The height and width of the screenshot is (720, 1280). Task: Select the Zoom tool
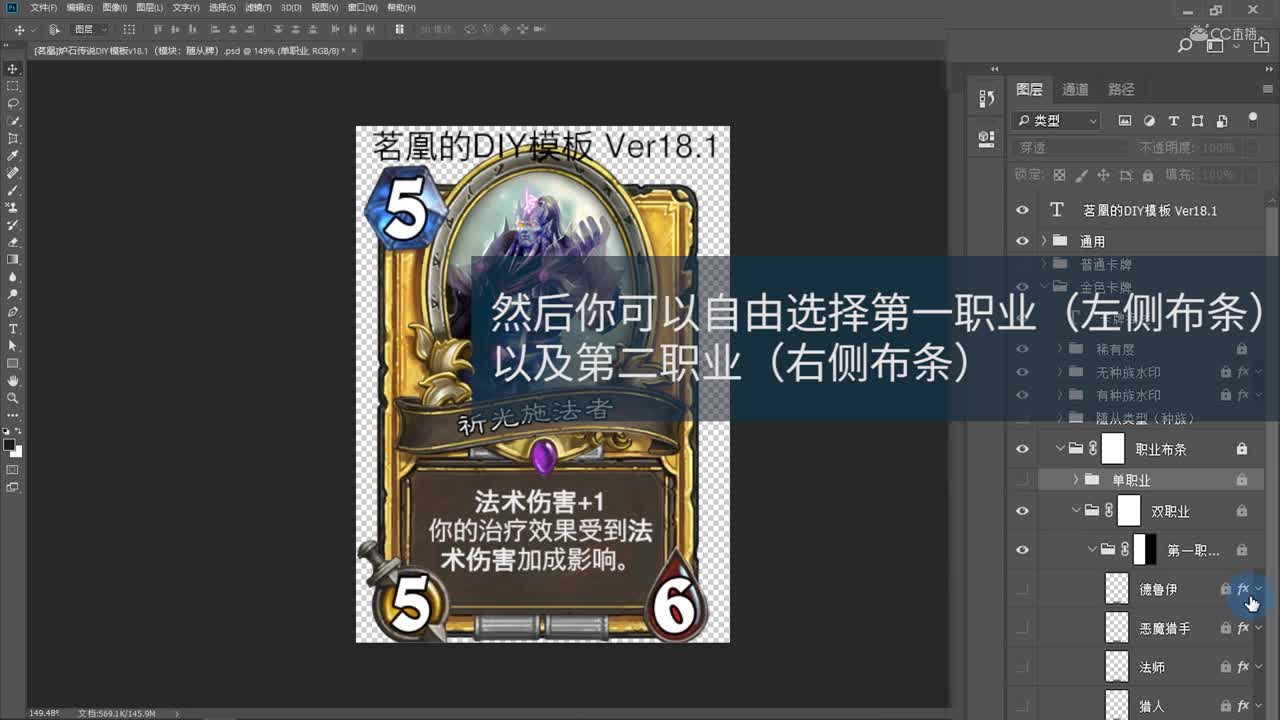click(13, 398)
